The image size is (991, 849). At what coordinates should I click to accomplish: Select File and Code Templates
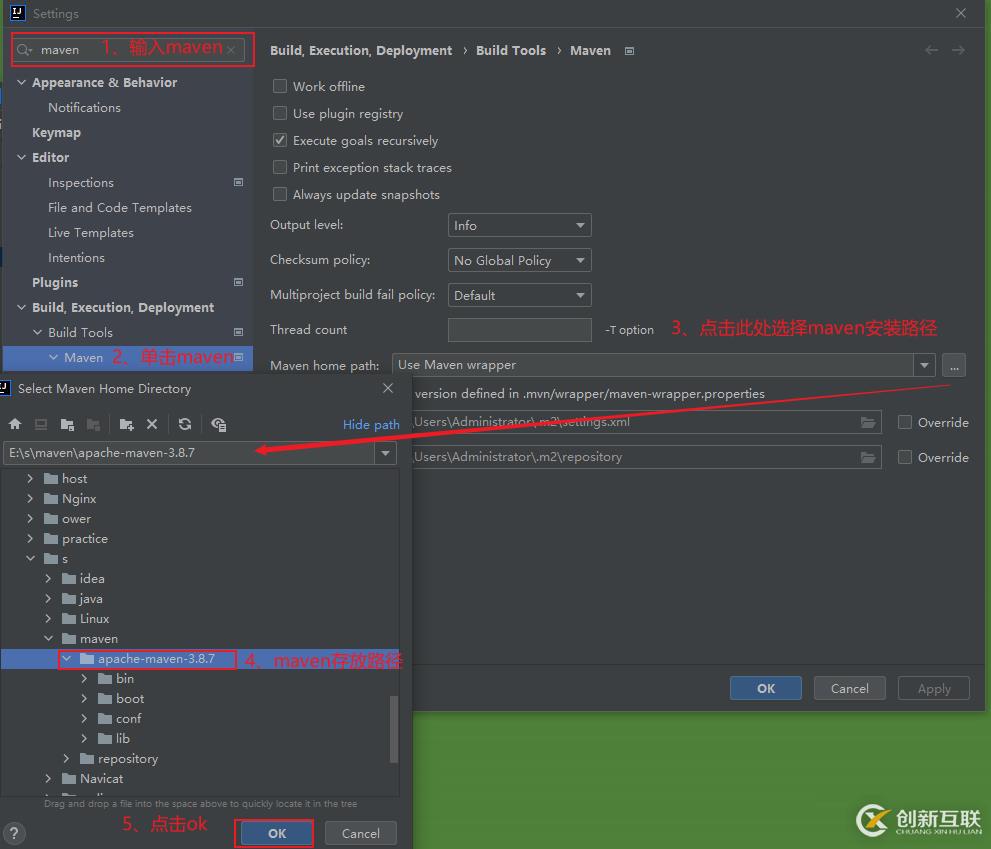pos(119,207)
